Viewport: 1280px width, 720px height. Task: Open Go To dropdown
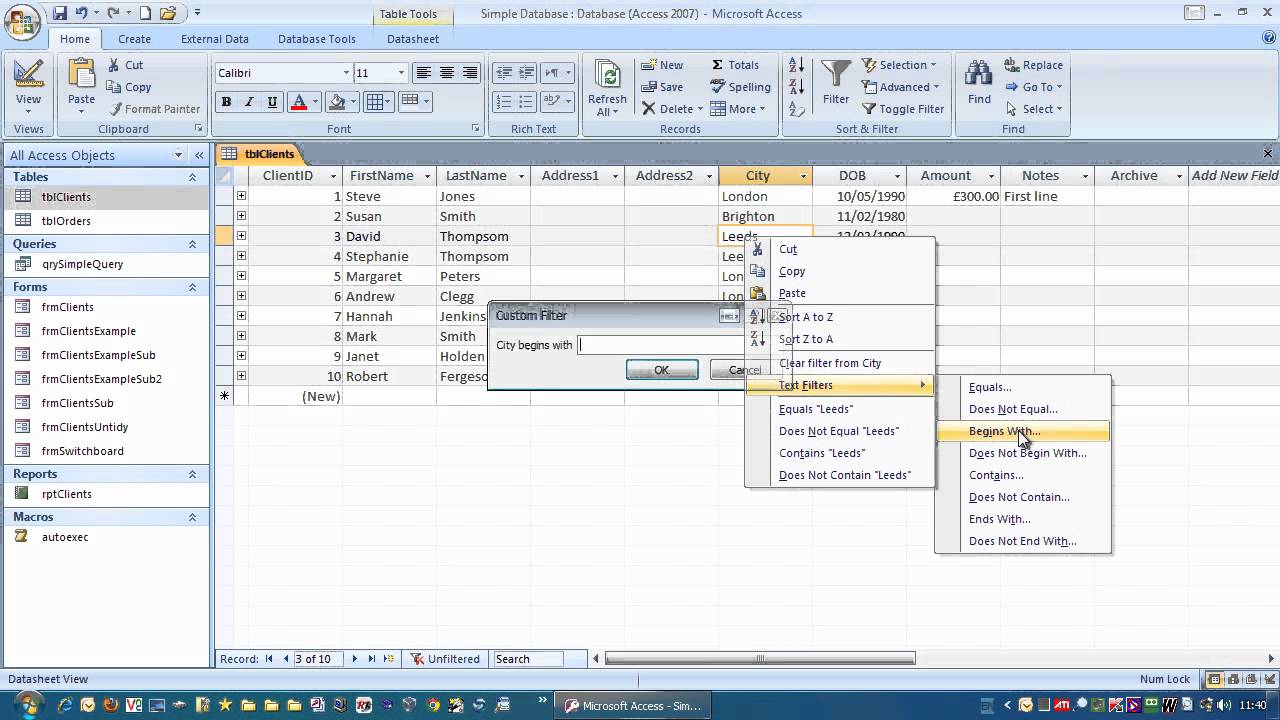[1033, 87]
